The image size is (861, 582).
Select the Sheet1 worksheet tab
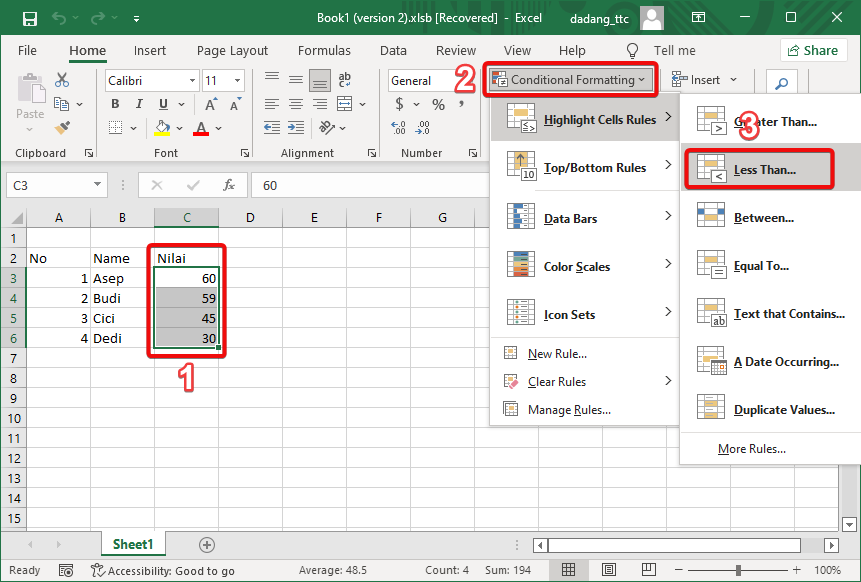133,544
